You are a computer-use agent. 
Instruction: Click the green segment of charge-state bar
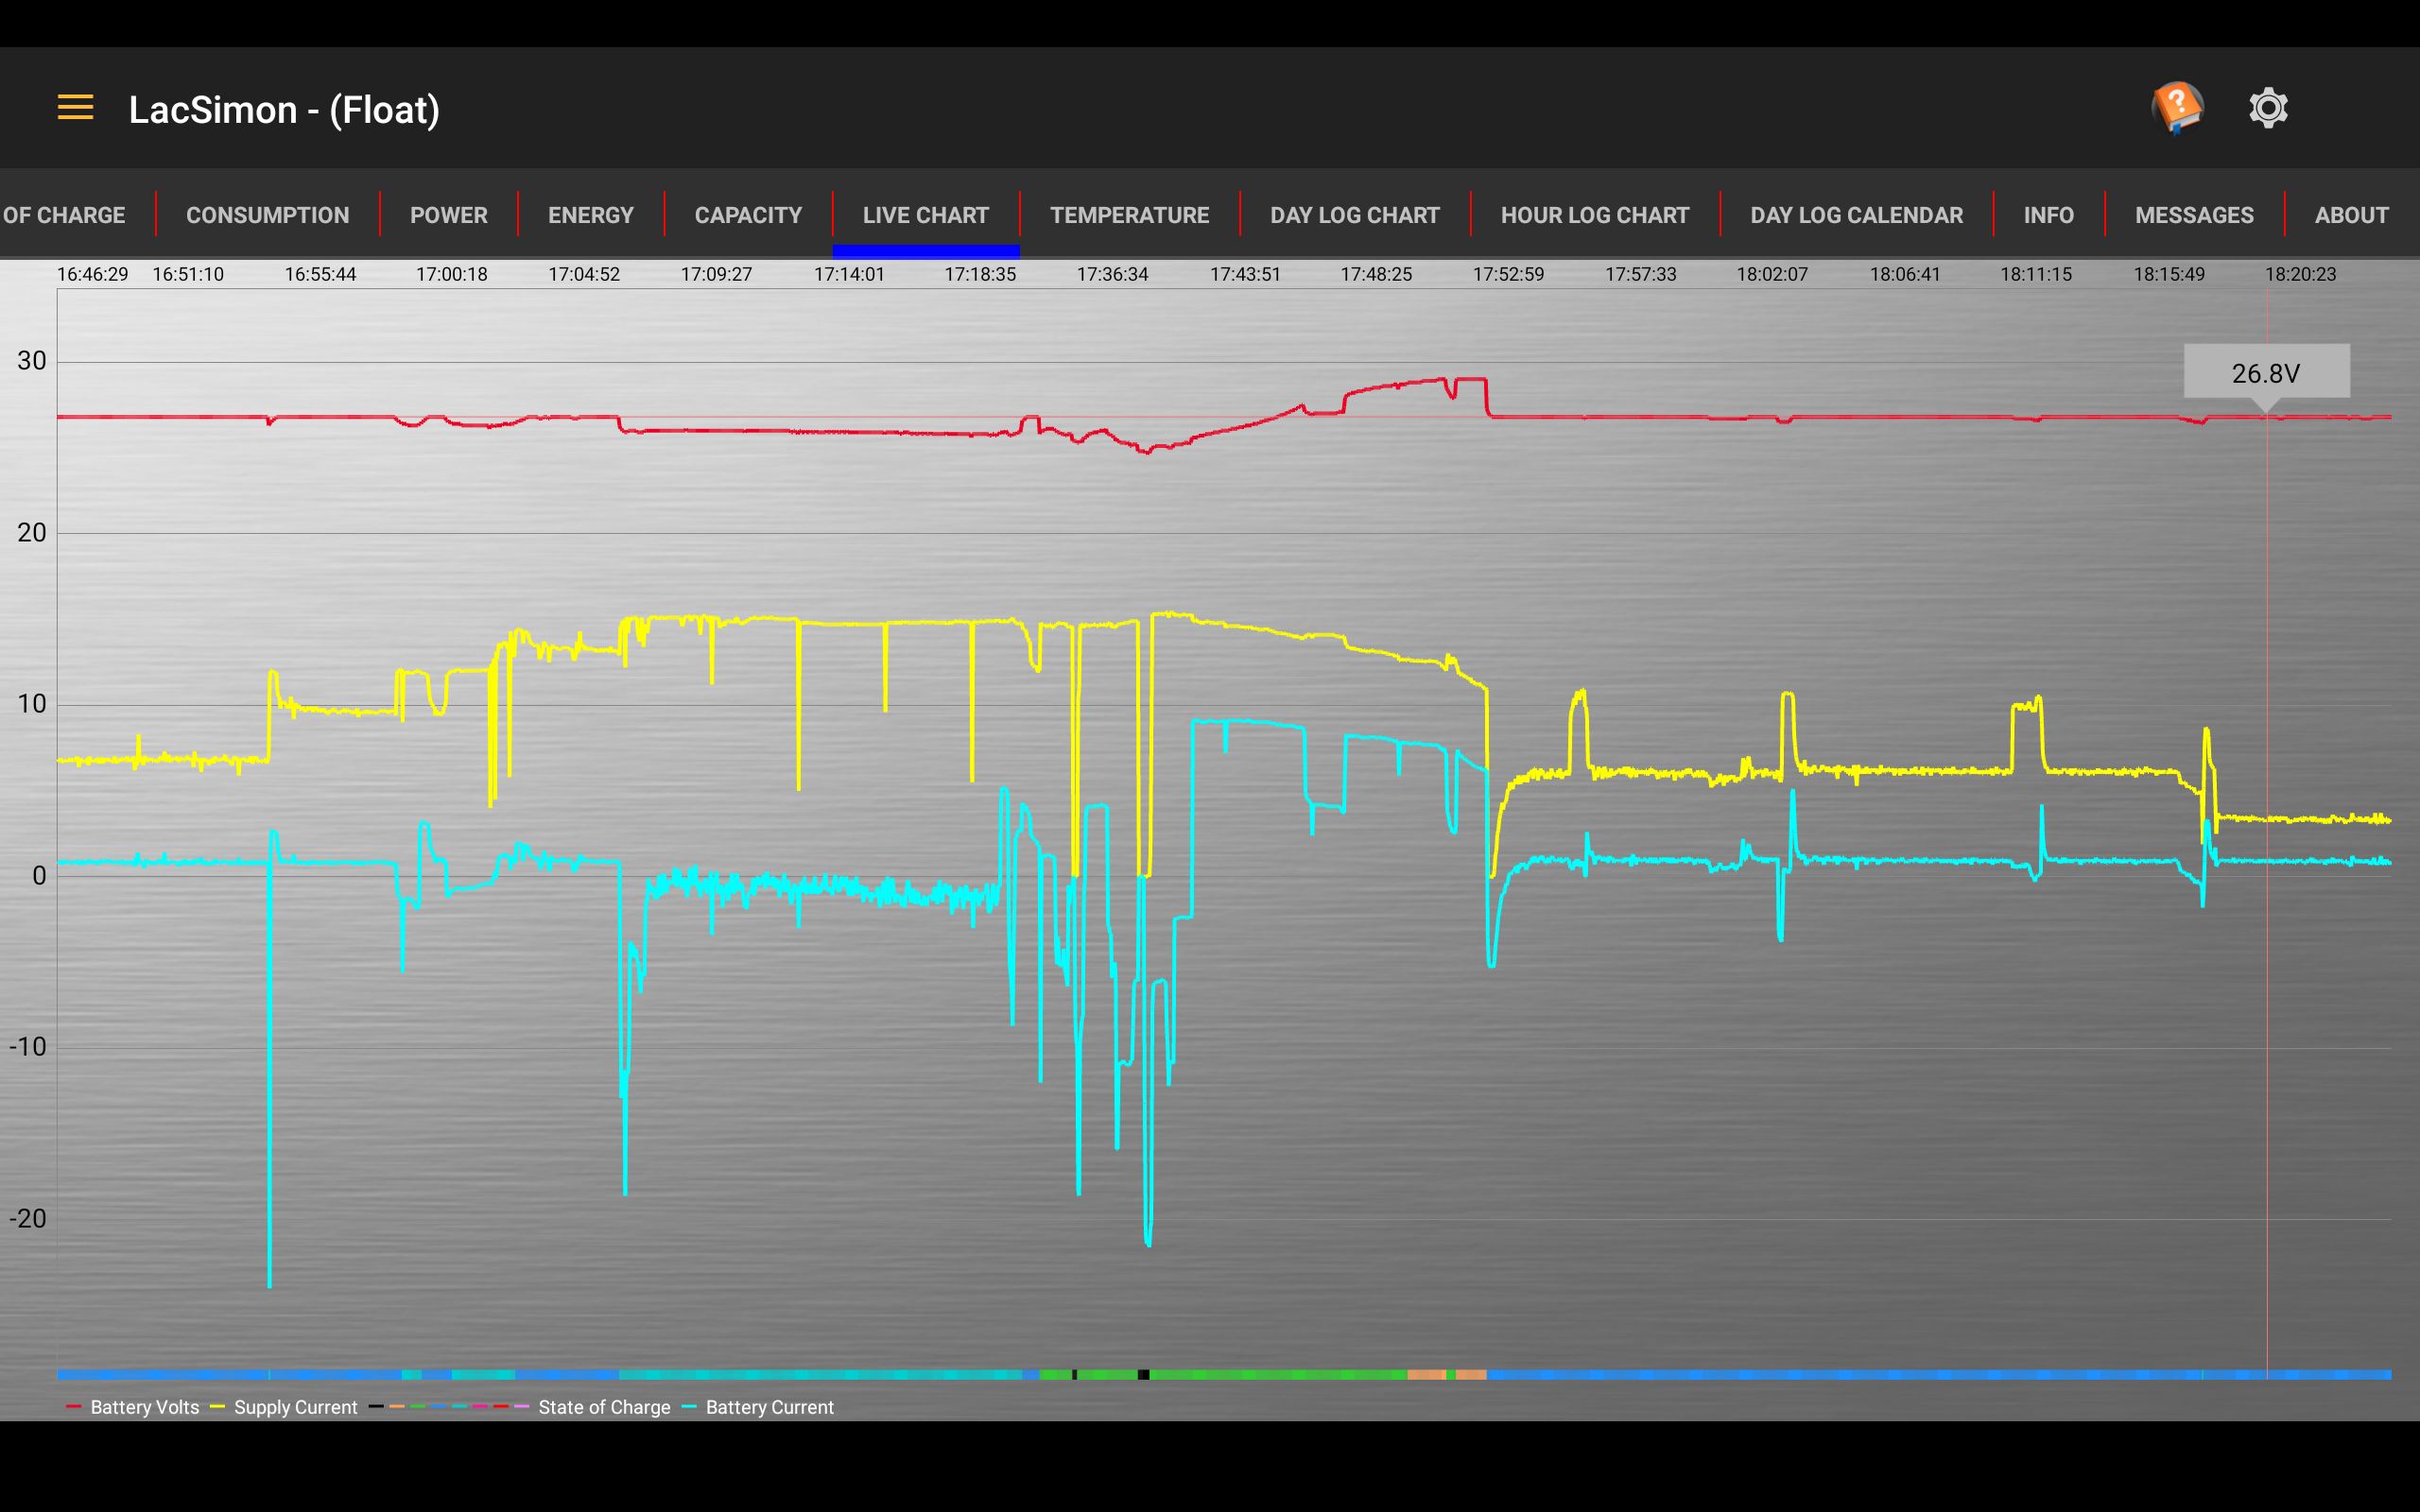click(x=1278, y=1375)
